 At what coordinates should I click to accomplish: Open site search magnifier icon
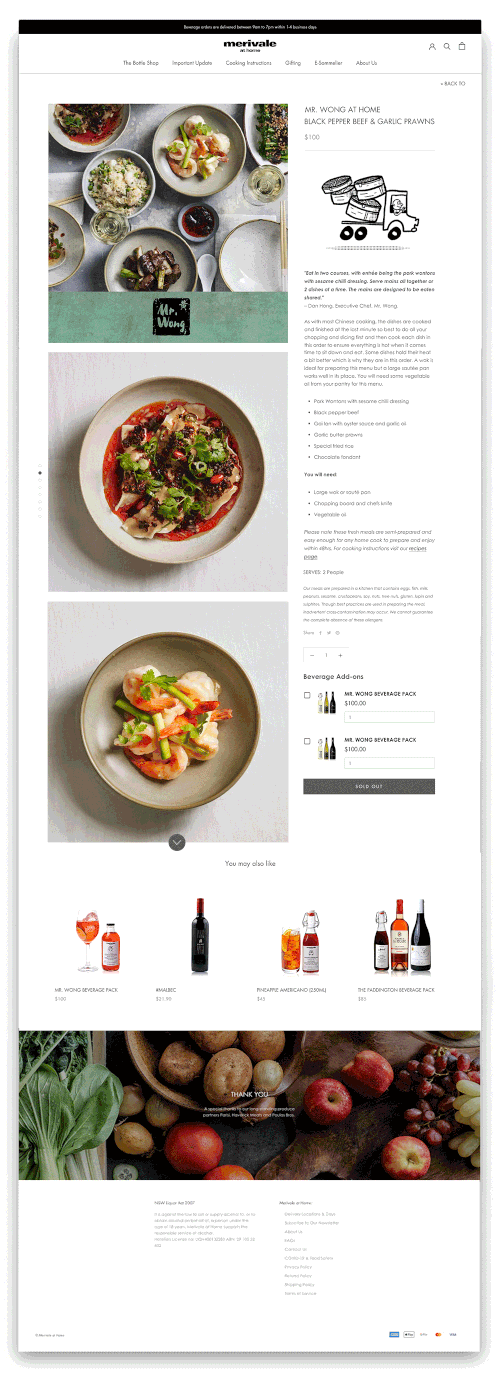[x=447, y=46]
